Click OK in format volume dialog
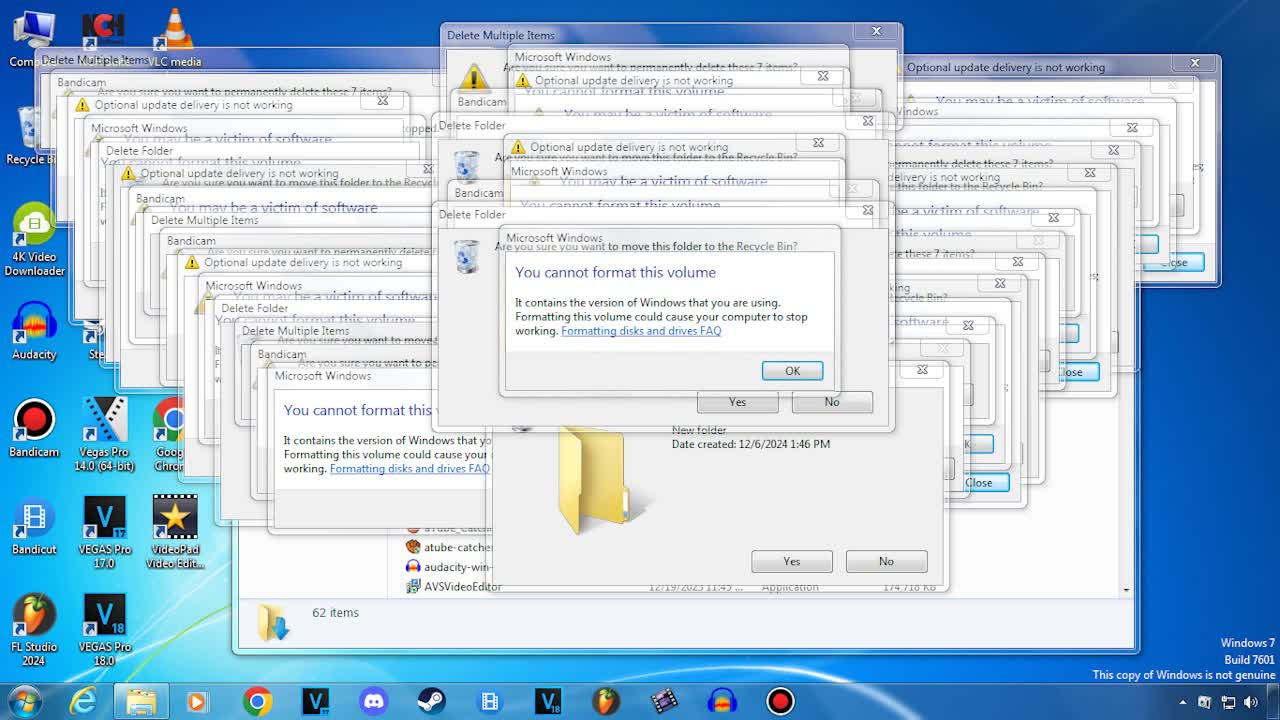 pos(792,371)
